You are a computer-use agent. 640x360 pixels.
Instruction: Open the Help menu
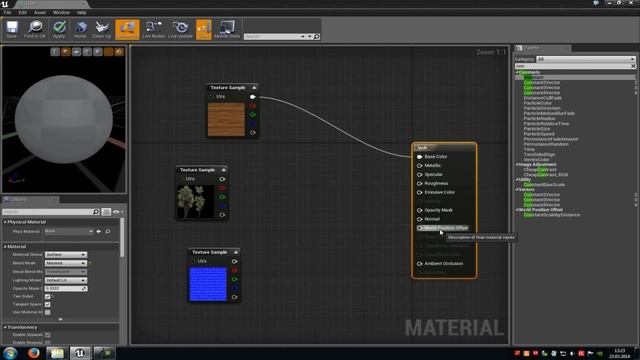click(x=82, y=13)
